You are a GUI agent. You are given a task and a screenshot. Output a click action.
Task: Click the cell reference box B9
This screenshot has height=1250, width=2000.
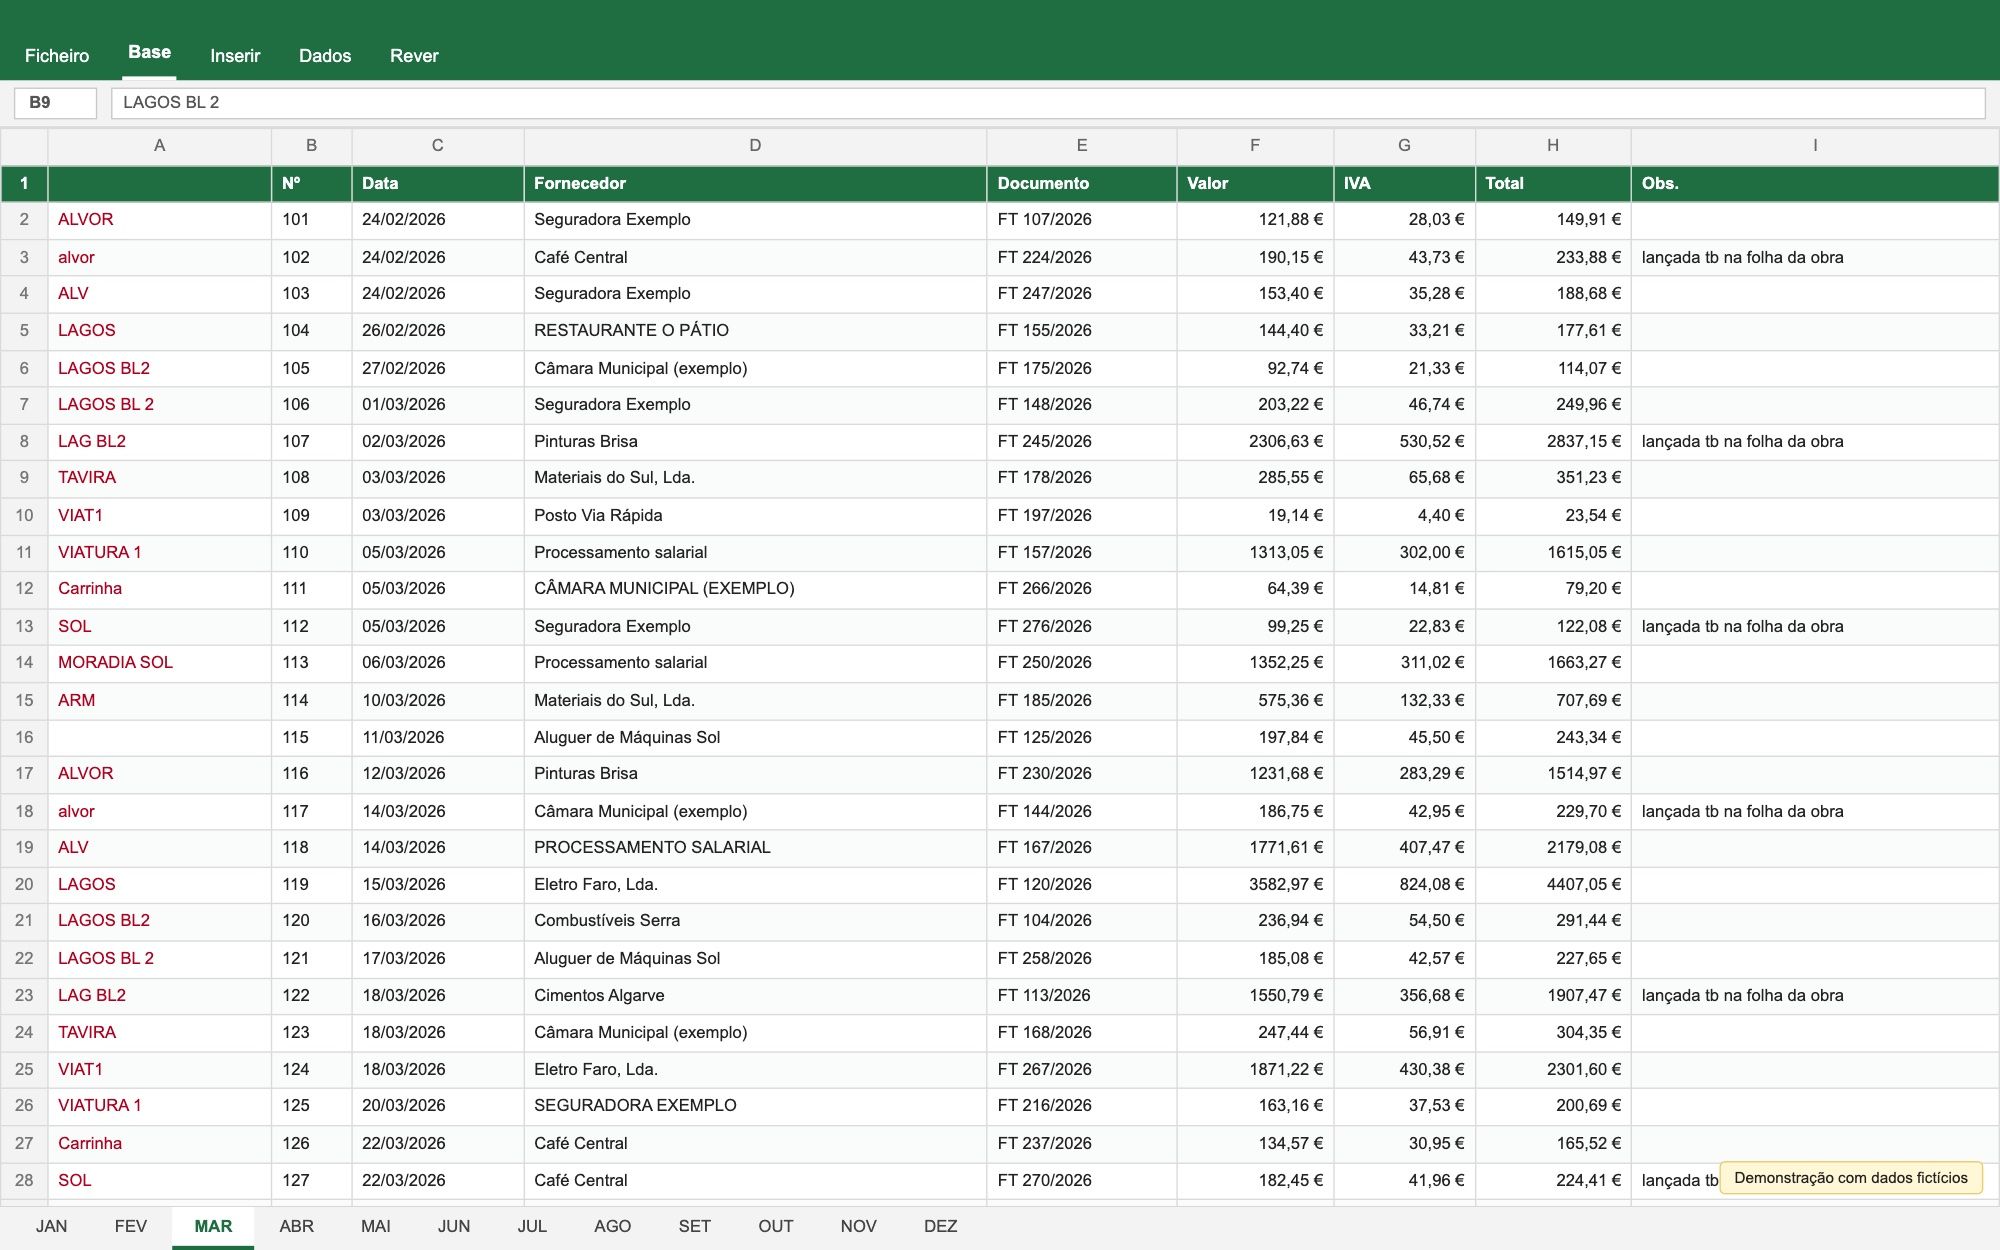[x=55, y=102]
